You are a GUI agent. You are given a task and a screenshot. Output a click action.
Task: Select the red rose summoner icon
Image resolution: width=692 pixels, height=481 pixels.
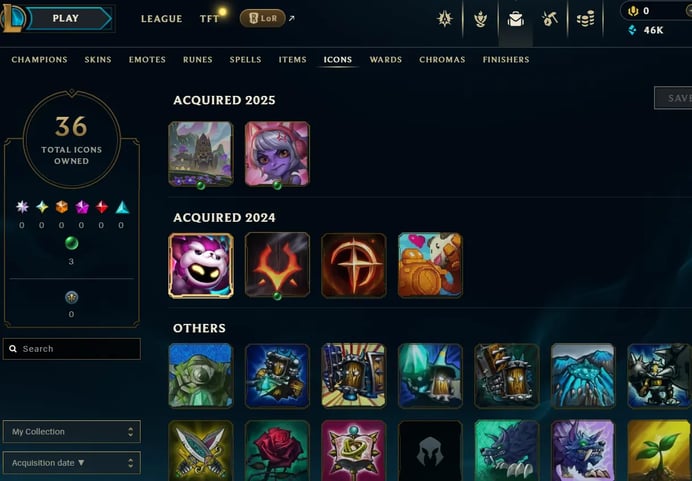click(x=277, y=451)
